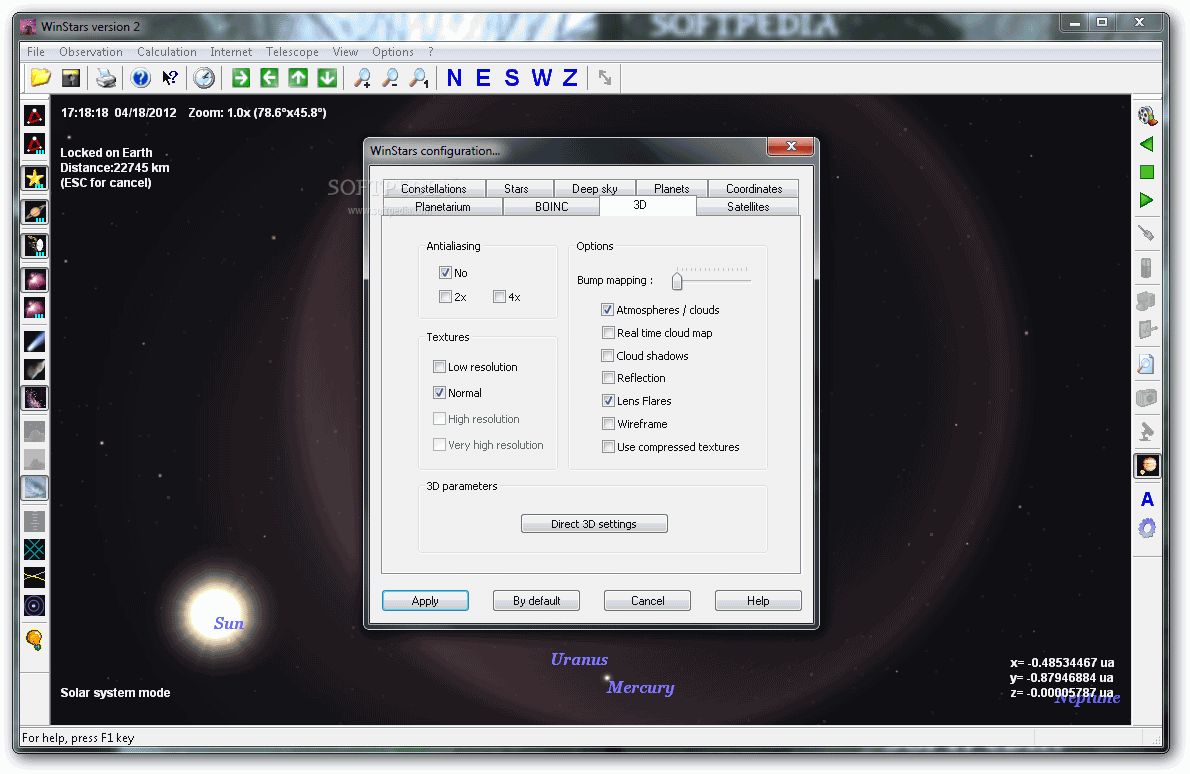This screenshot has width=1190, height=774.
Task: Open the Planetarium tab
Action: pyautogui.click(x=442, y=206)
